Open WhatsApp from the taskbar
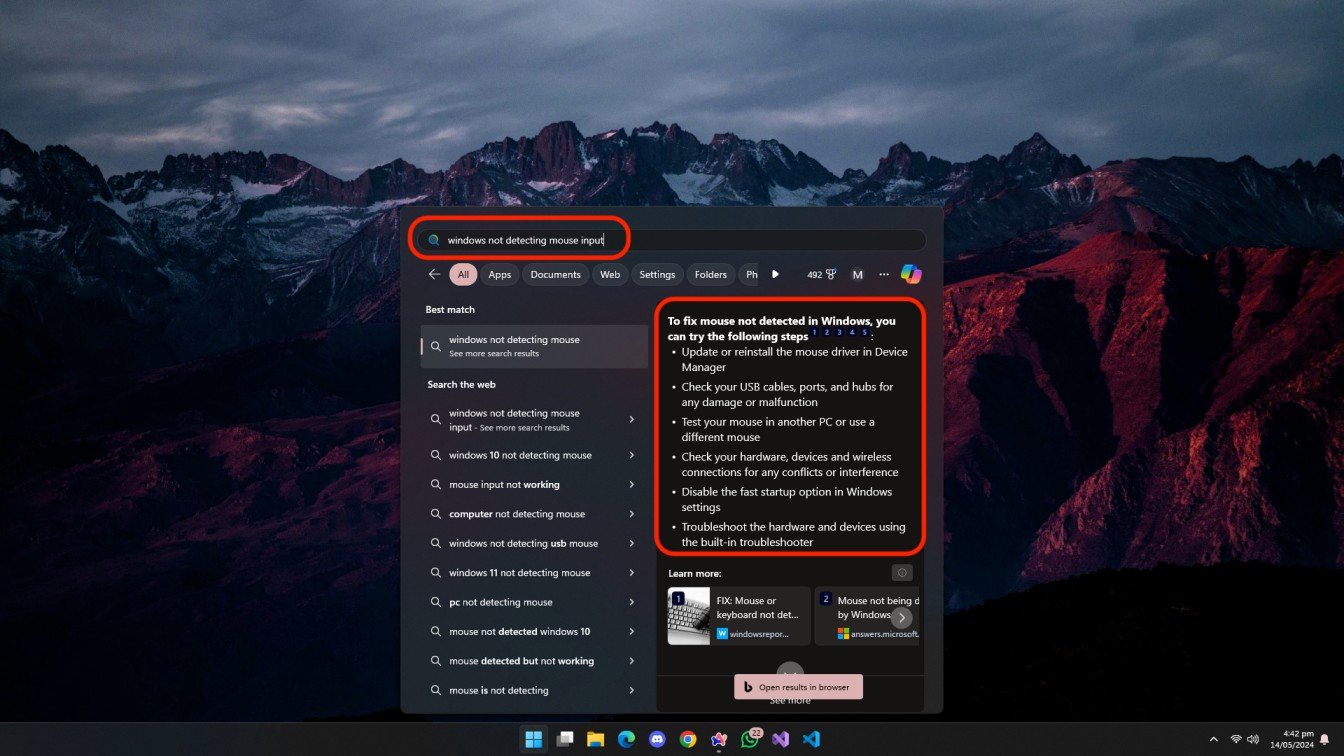 (x=750, y=739)
